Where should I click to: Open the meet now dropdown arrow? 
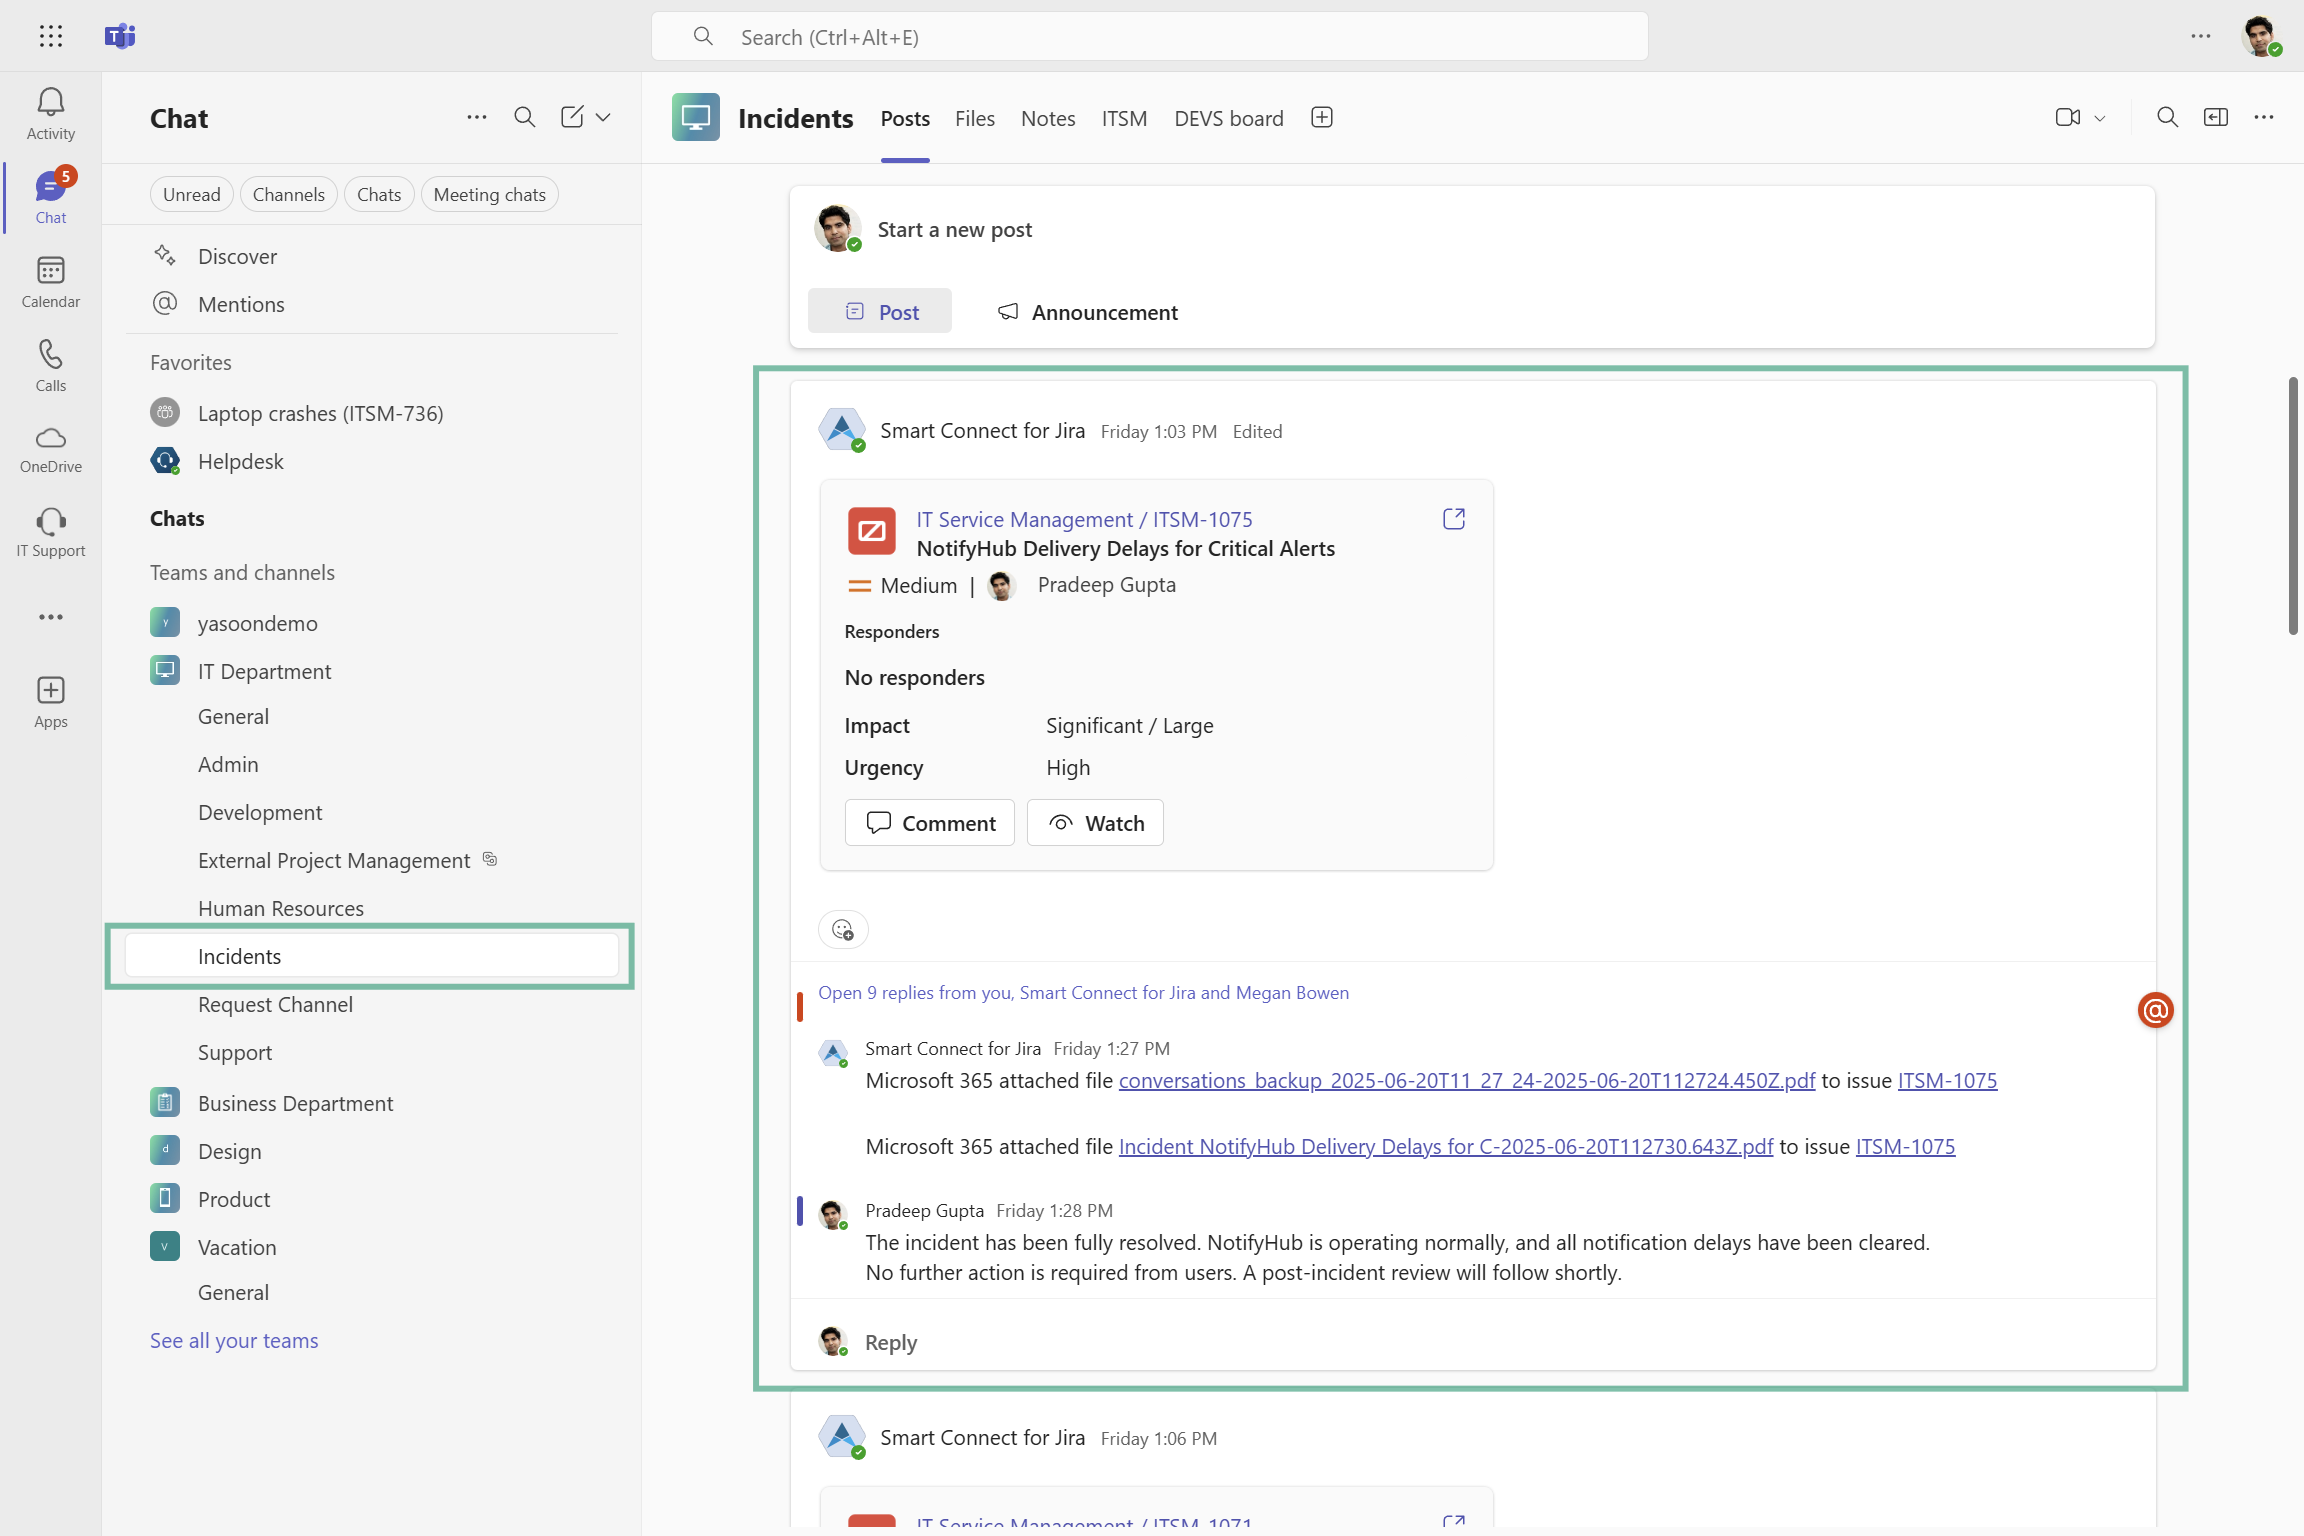2100,118
